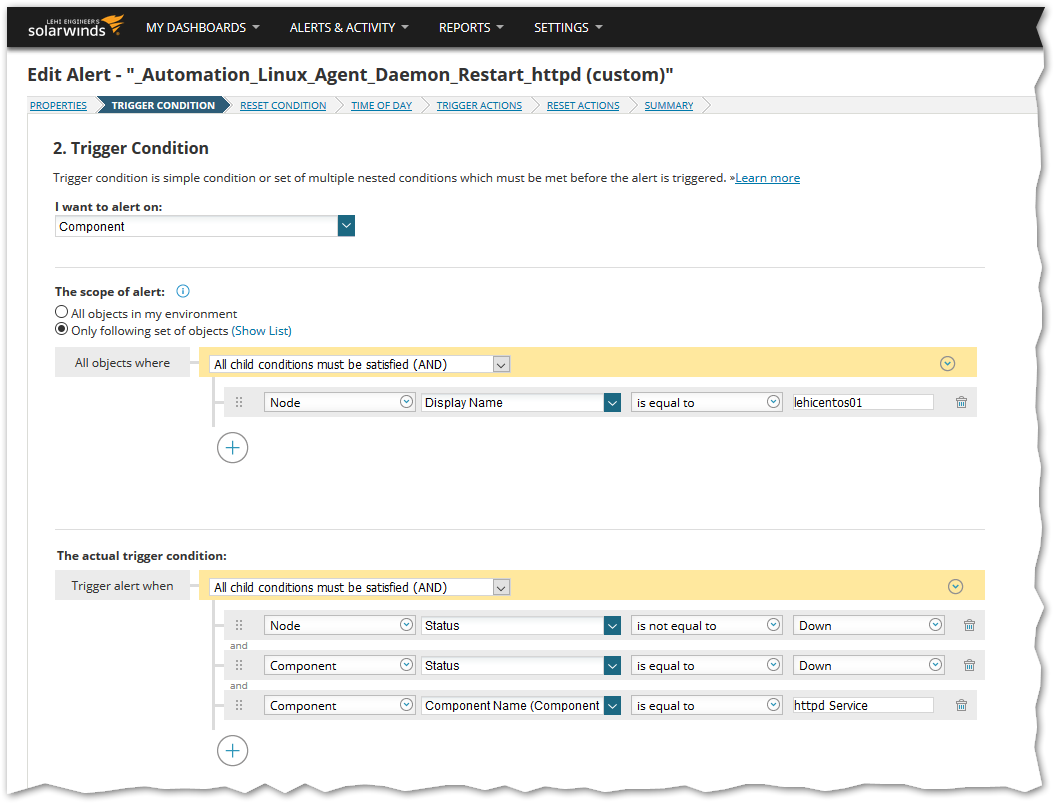Go to the Reset Condition step
This screenshot has height=805, width=1056.
(283, 106)
